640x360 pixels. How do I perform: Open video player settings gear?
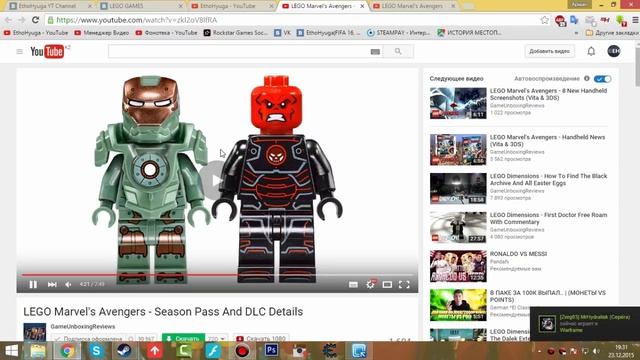click(x=371, y=284)
